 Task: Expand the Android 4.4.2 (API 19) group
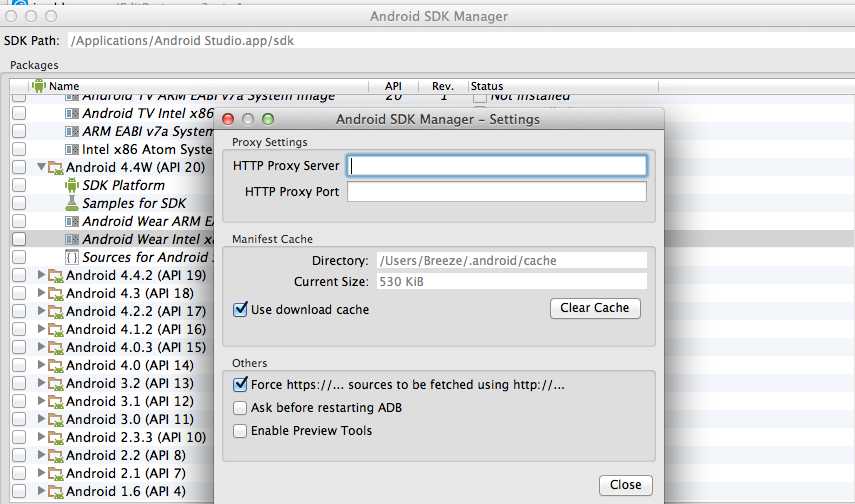[x=41, y=275]
